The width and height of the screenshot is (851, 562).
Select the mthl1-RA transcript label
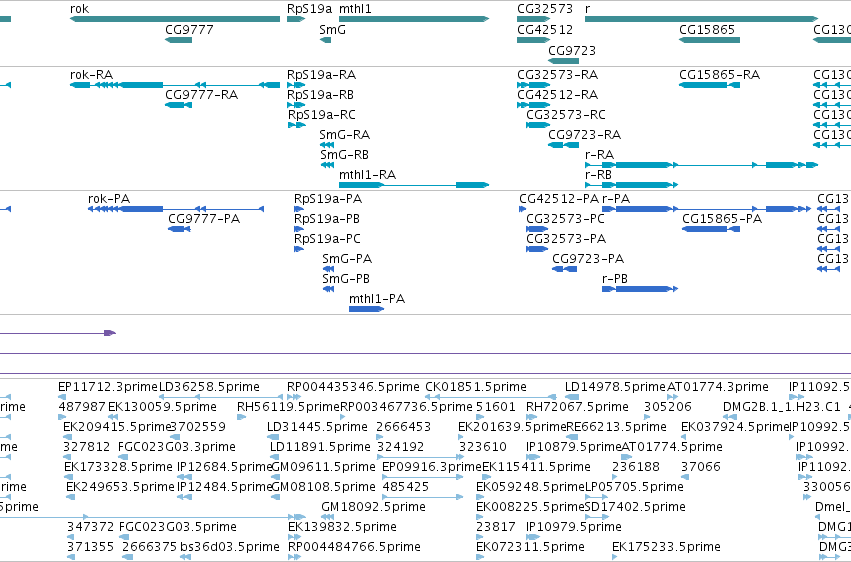click(x=367, y=175)
